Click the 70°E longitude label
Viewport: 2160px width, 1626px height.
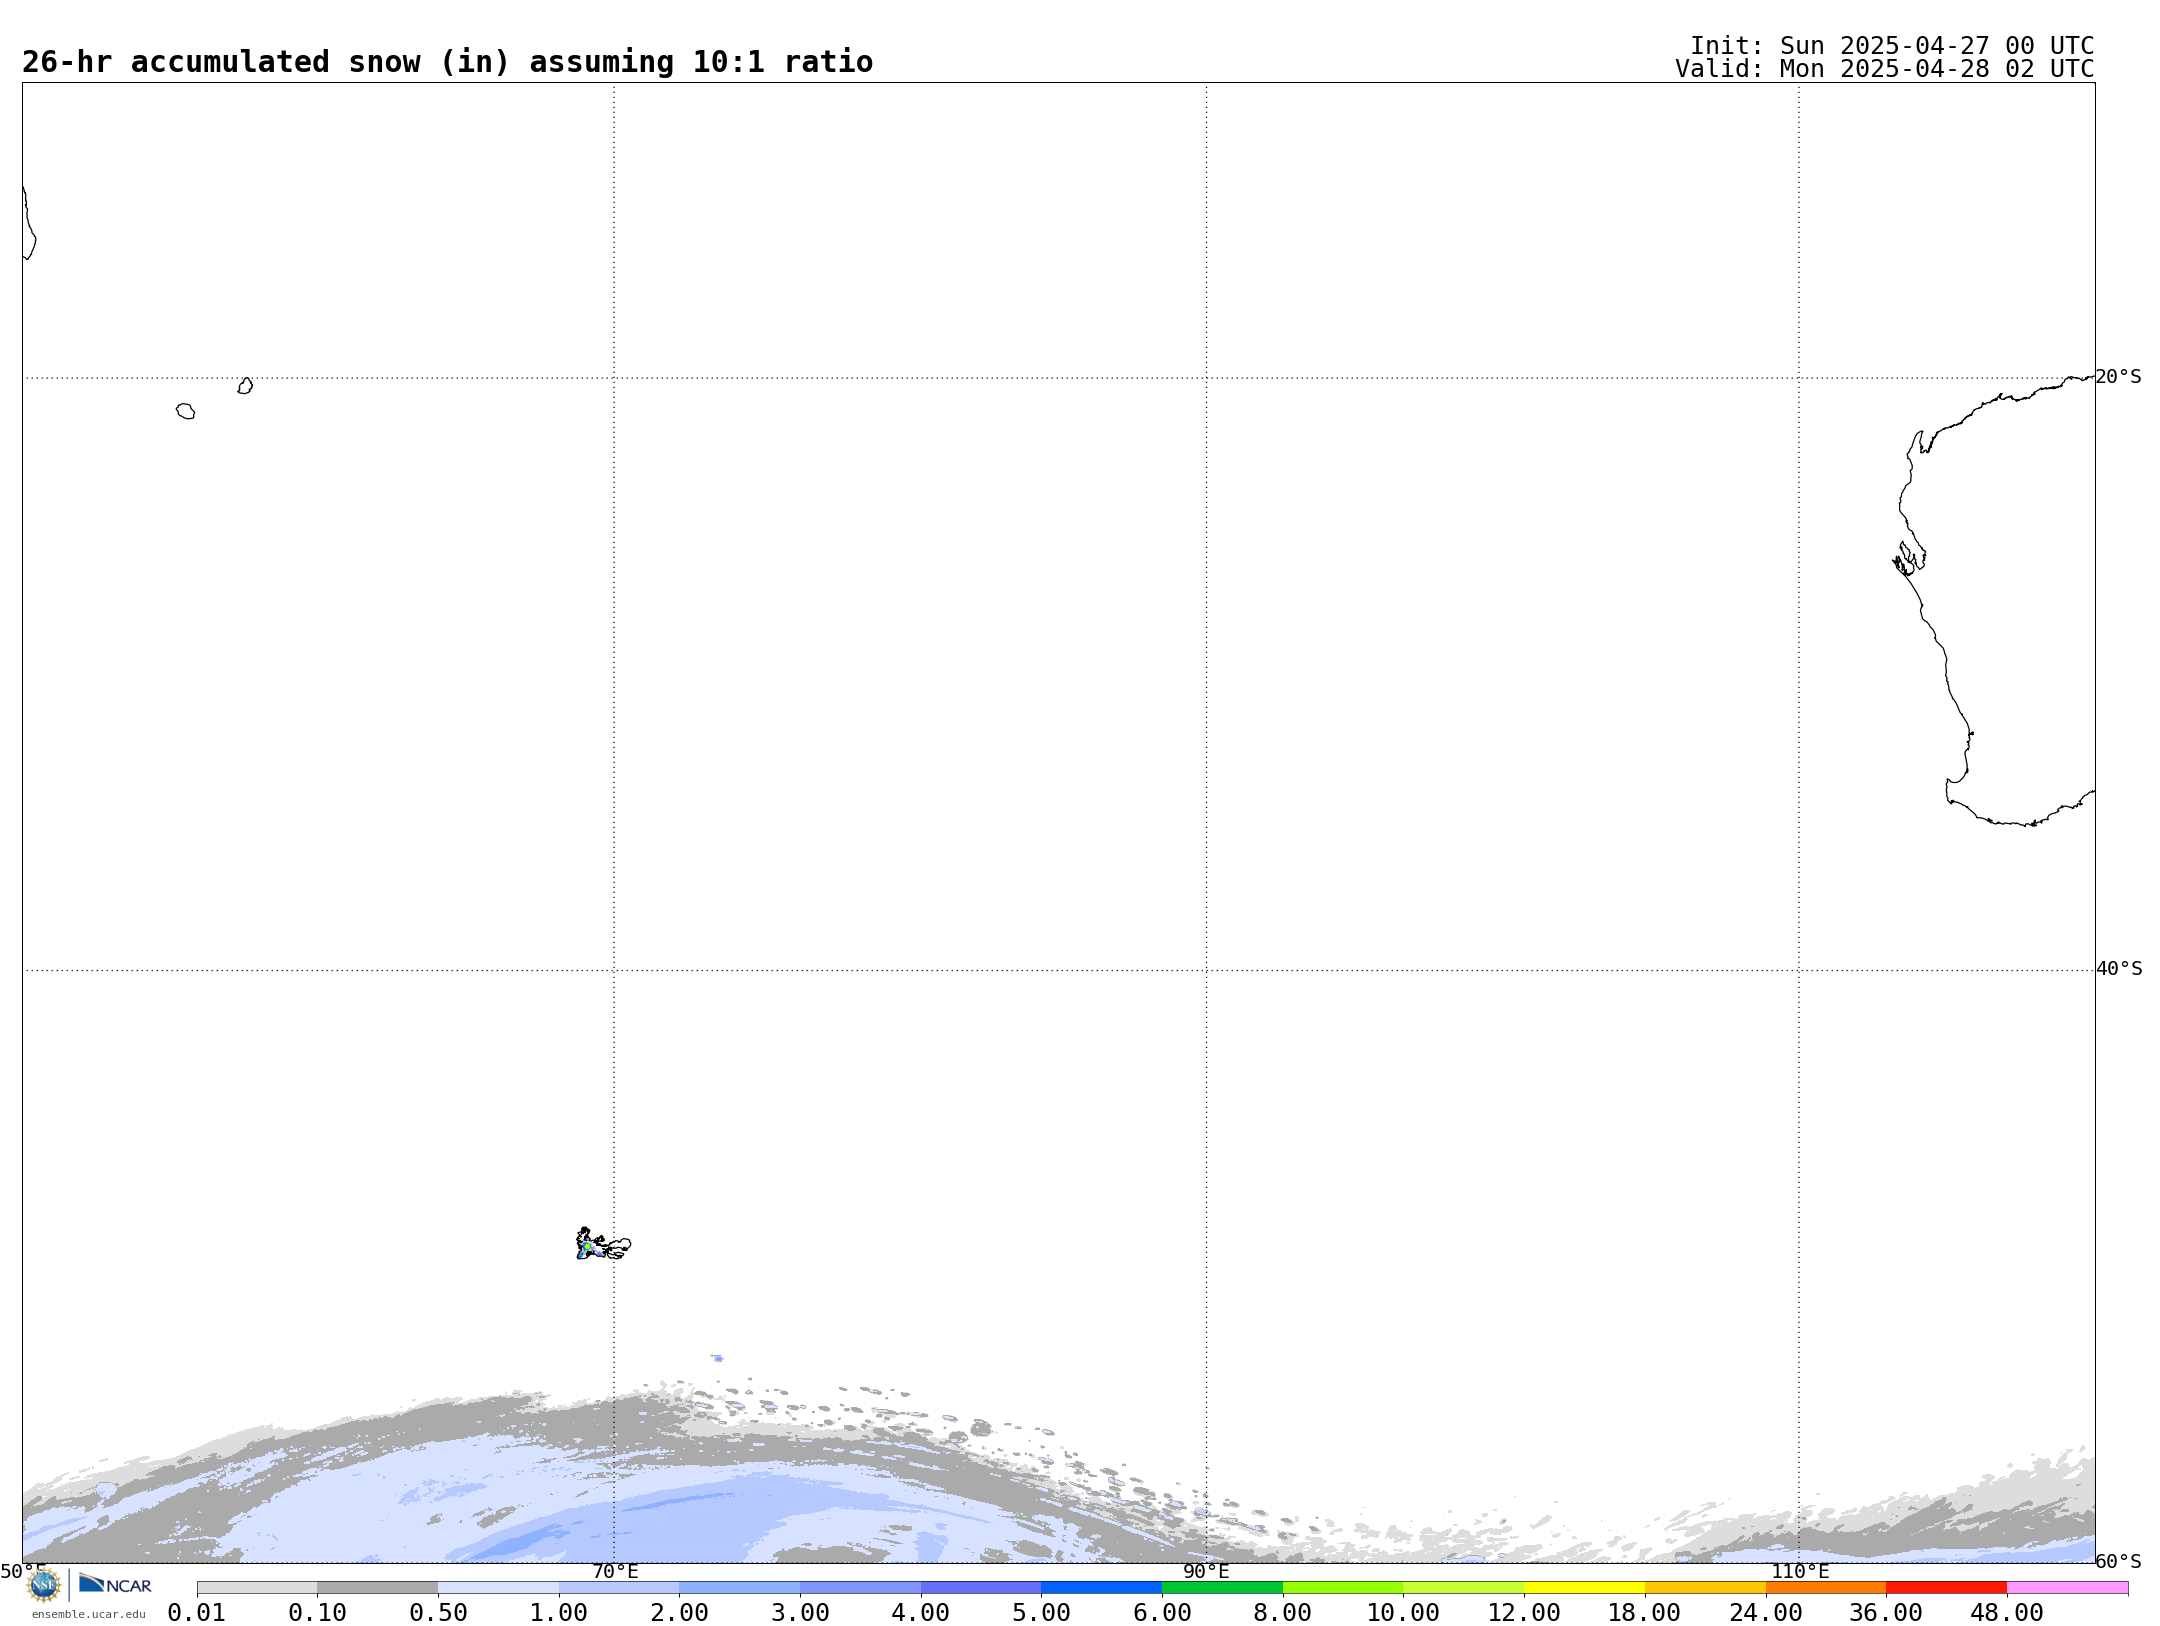coord(615,1571)
